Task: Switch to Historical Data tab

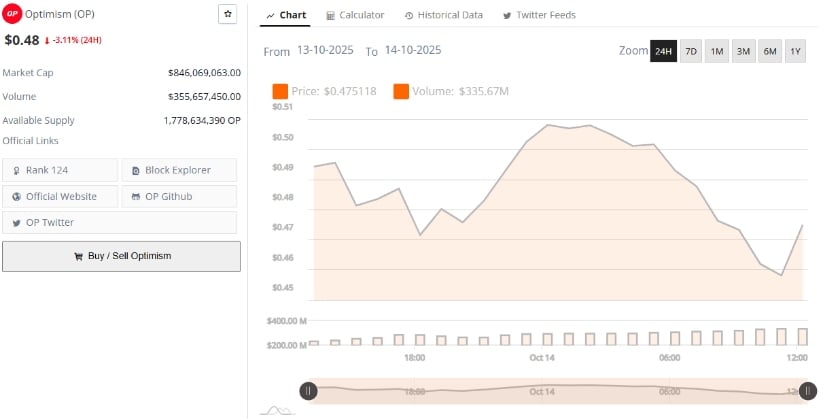Action: pos(444,15)
